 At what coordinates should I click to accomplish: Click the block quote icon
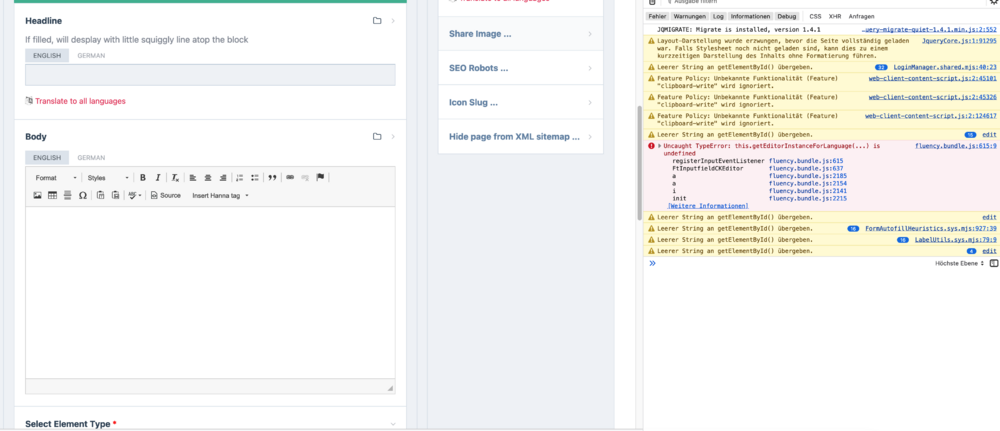(272, 178)
